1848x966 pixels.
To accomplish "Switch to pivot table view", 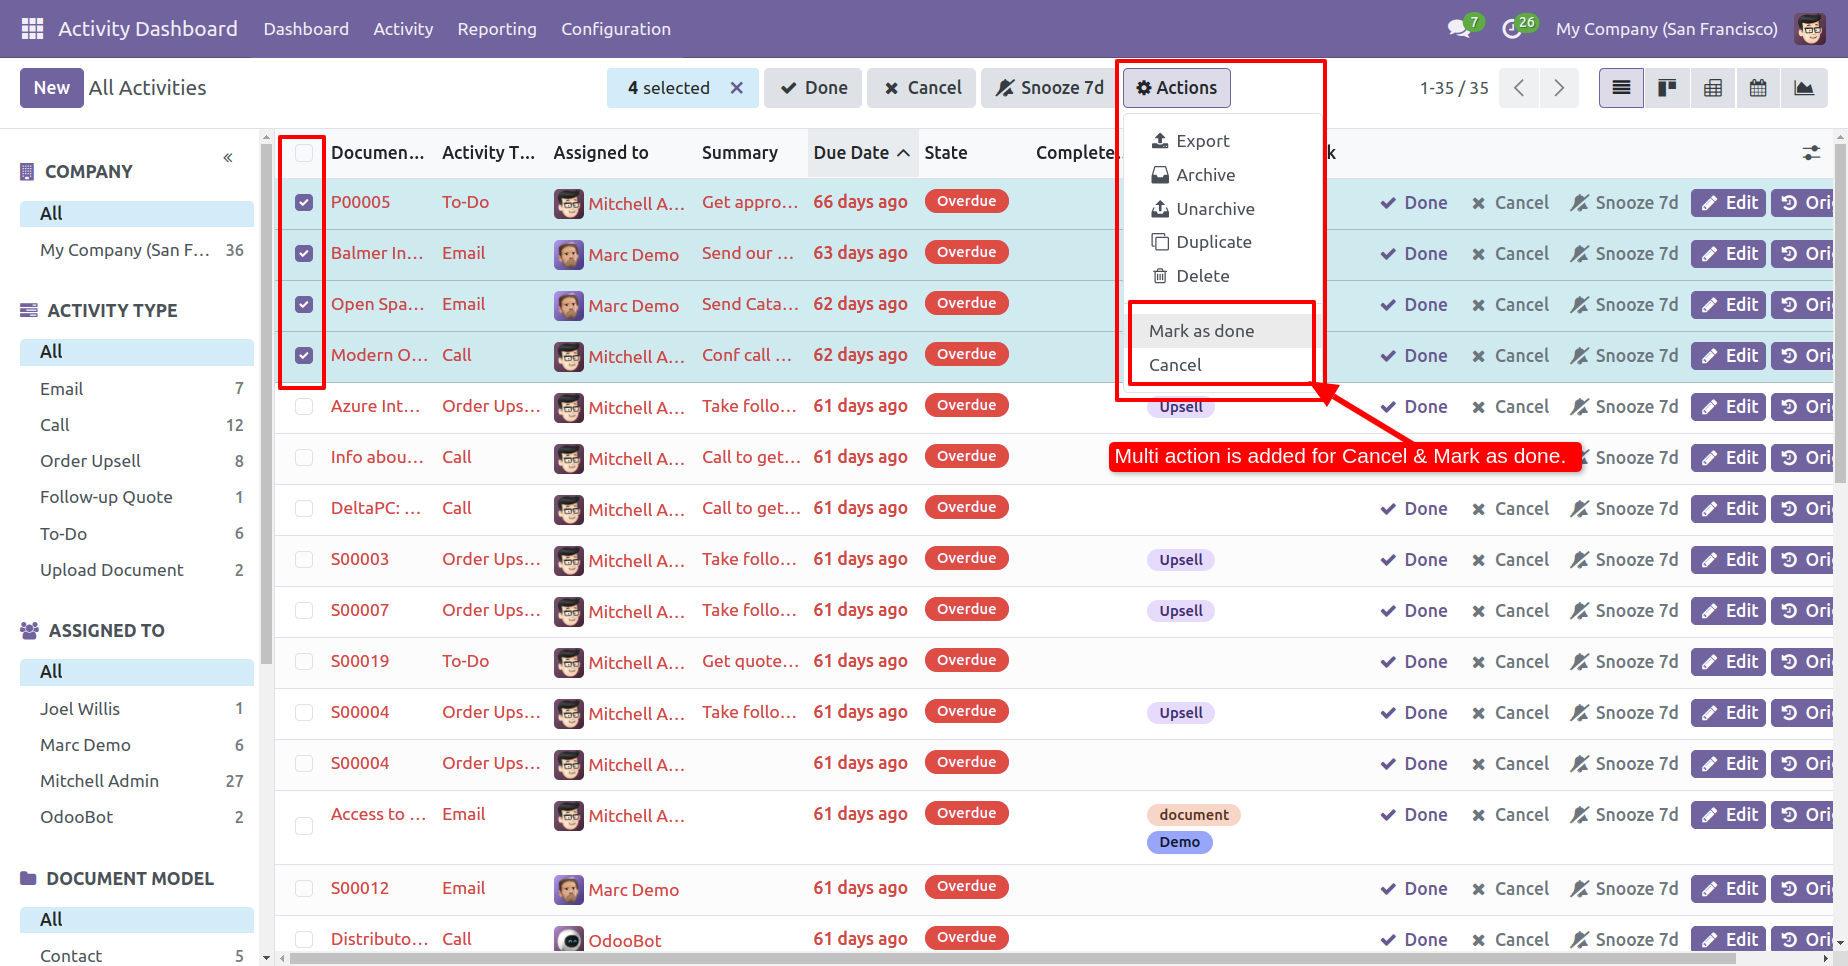I will point(1713,88).
